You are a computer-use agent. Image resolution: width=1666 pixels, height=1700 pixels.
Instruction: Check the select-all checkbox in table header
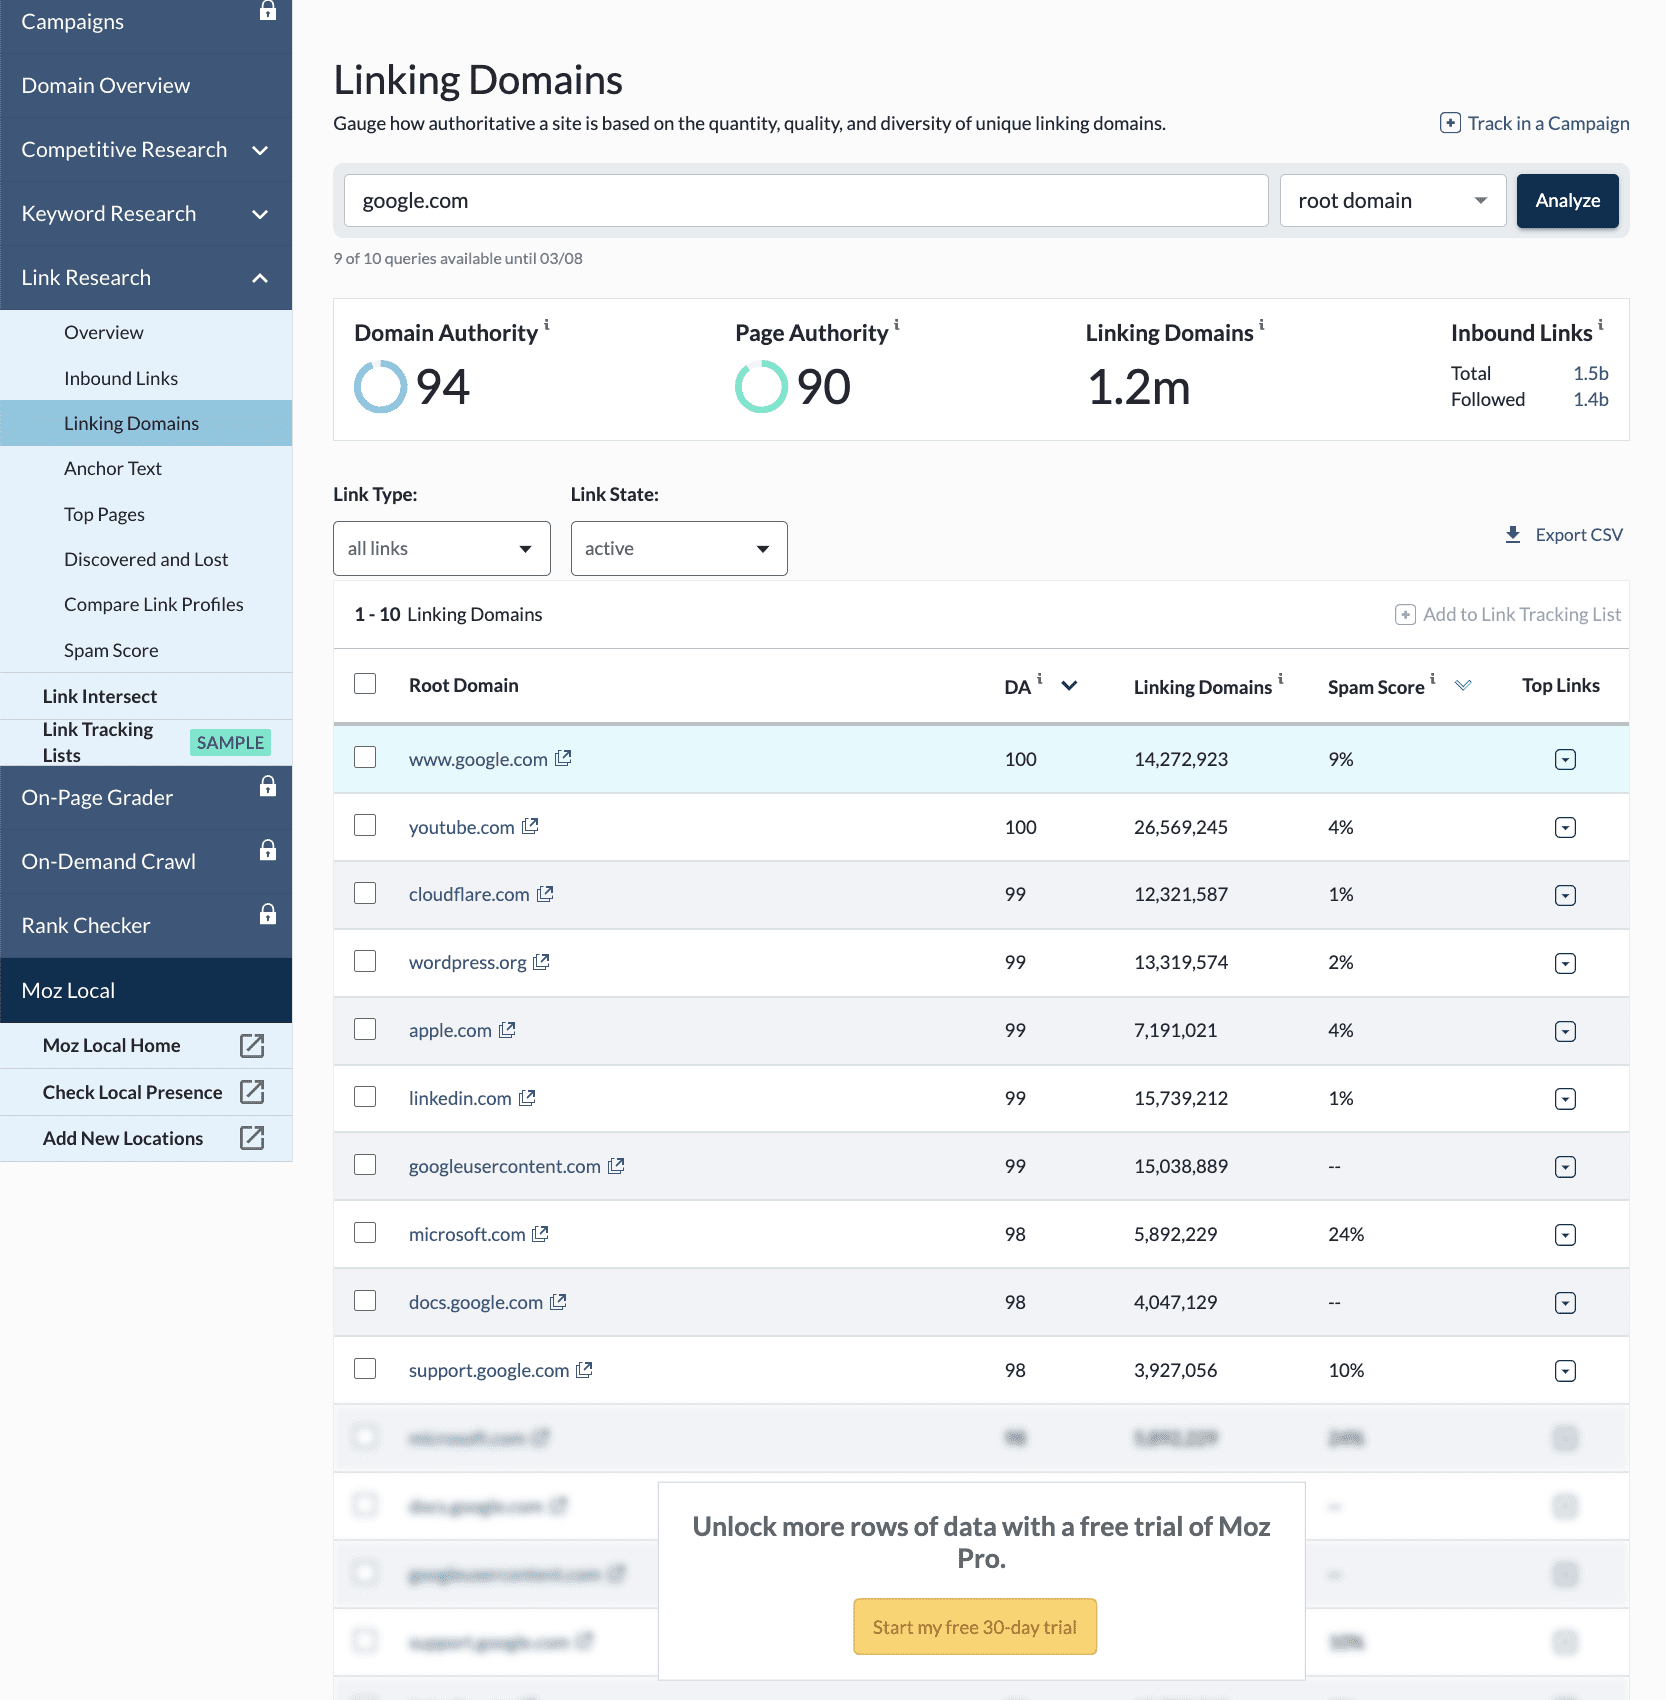coord(364,683)
